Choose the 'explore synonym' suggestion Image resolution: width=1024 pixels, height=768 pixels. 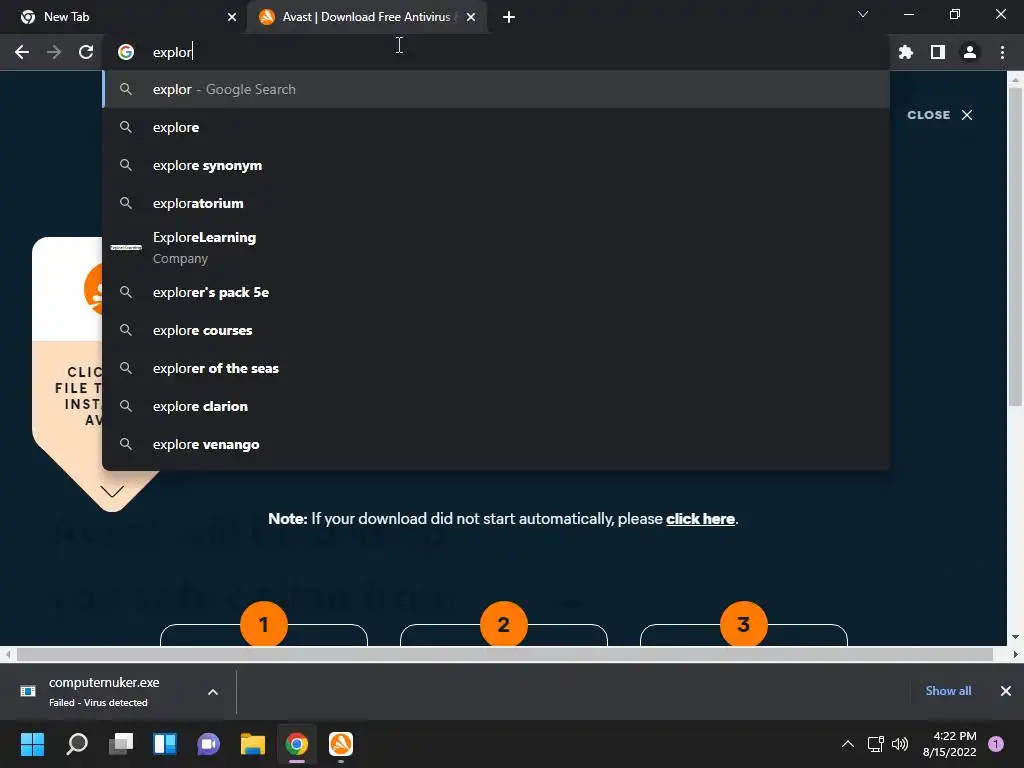click(496, 165)
